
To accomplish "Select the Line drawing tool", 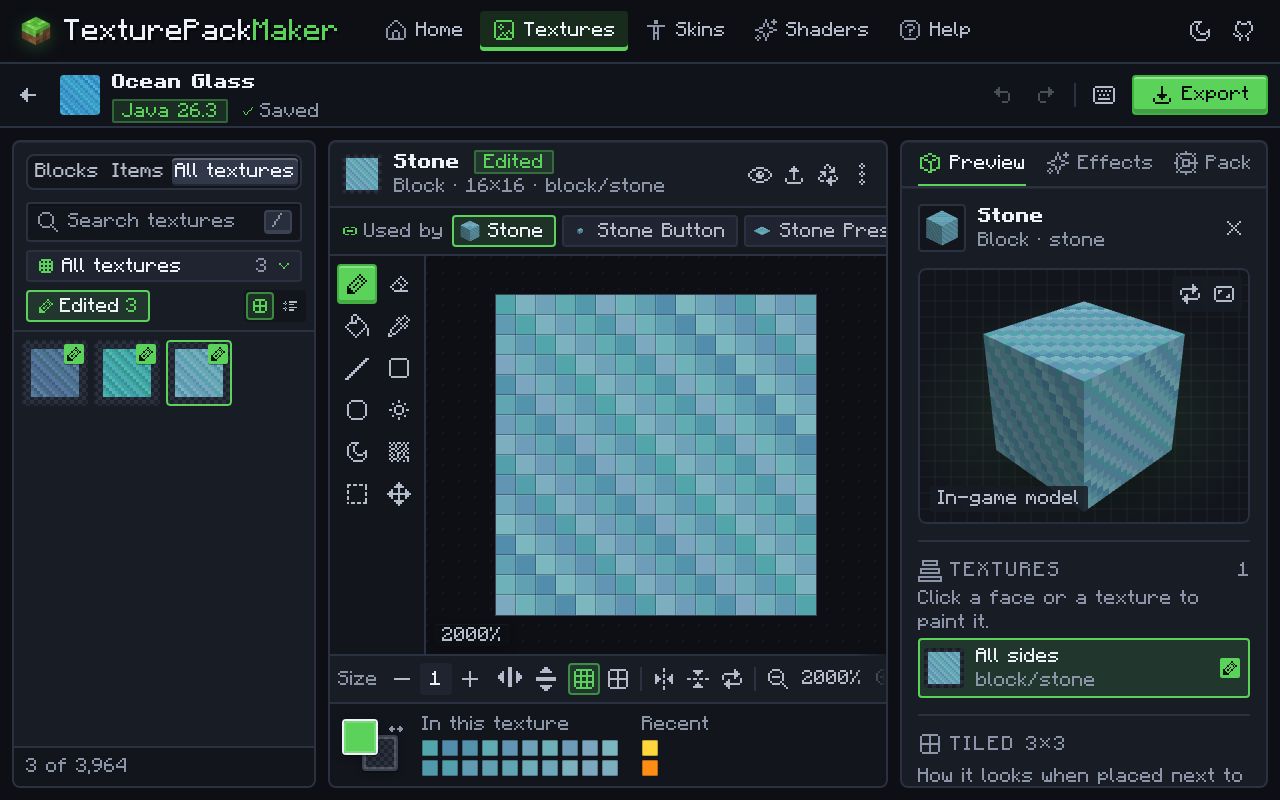I will 357,368.
